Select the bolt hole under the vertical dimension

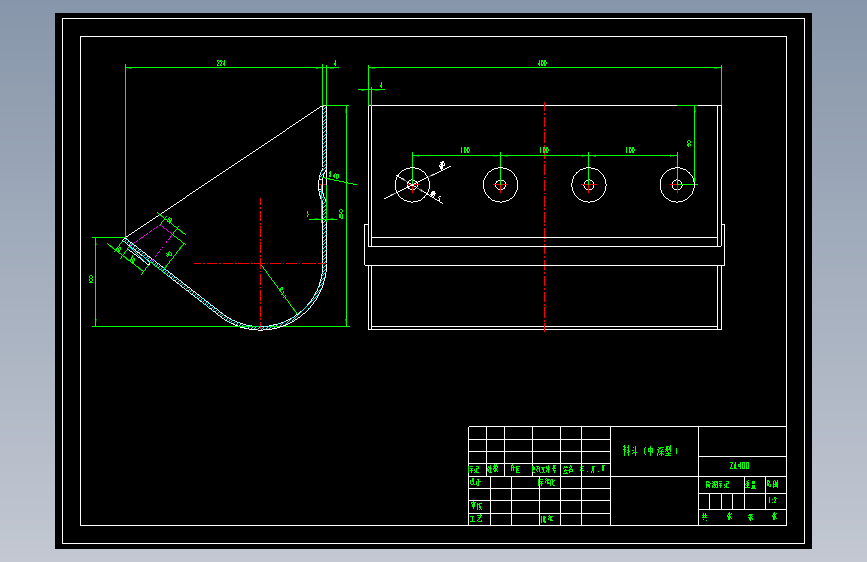click(x=677, y=185)
